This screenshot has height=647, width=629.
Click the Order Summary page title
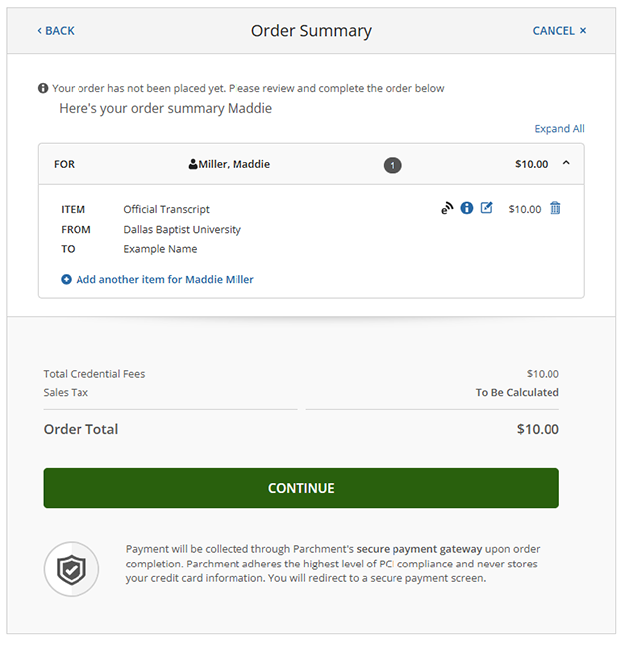(x=311, y=31)
